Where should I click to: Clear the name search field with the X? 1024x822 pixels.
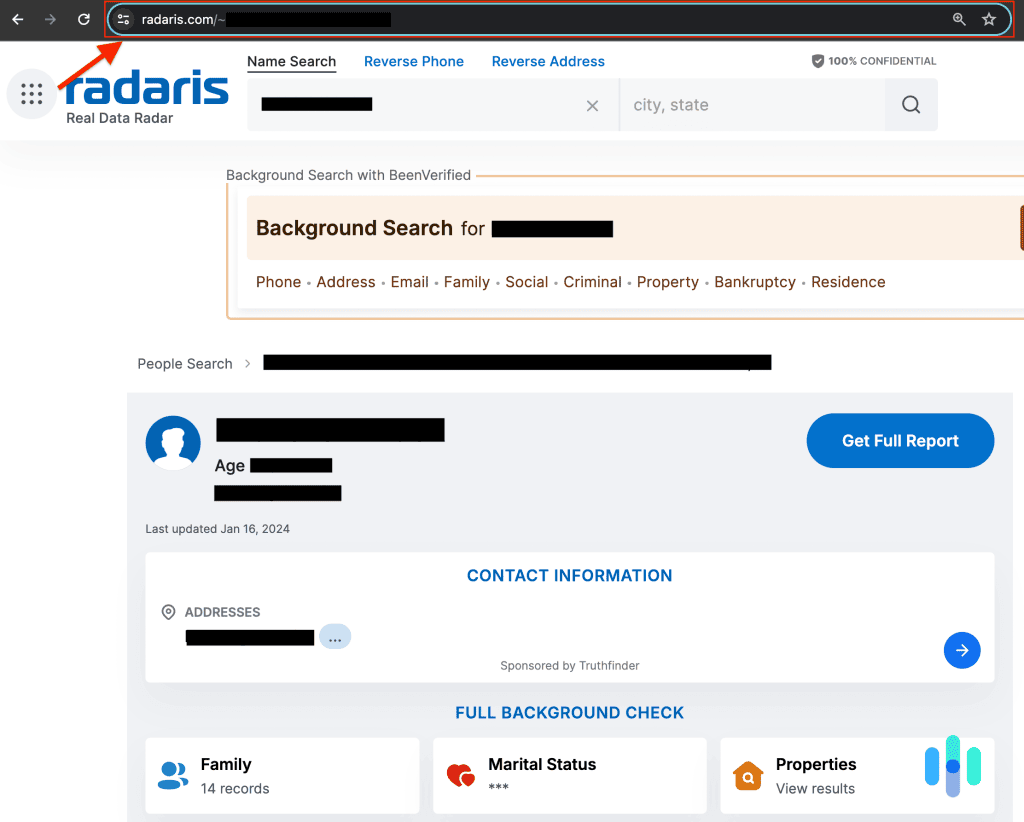click(x=592, y=105)
